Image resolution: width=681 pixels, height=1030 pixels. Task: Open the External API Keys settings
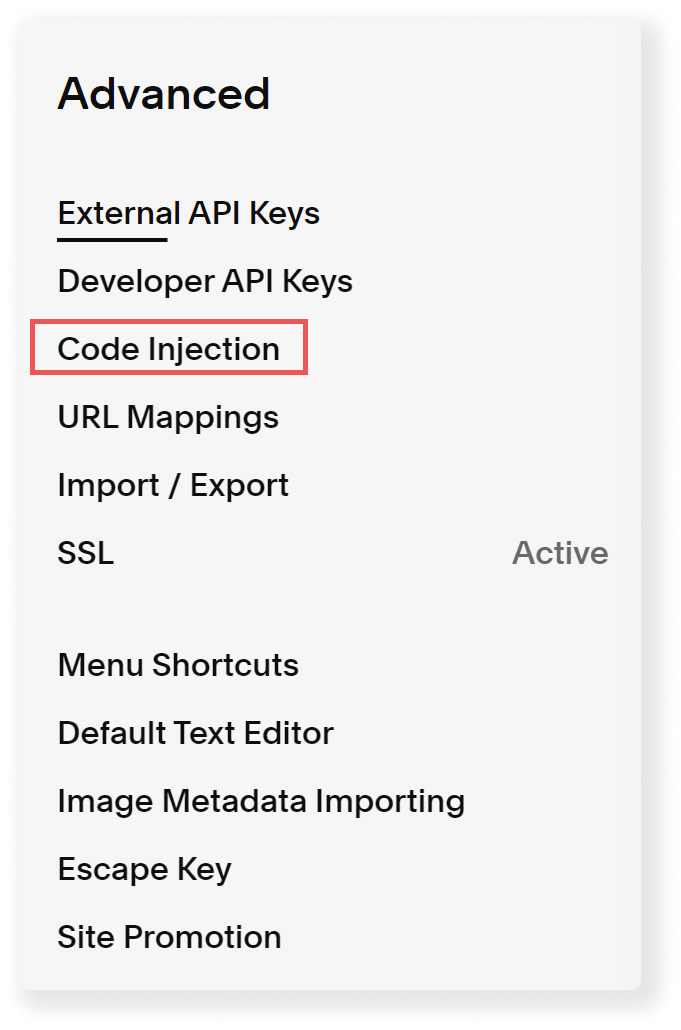coord(188,213)
